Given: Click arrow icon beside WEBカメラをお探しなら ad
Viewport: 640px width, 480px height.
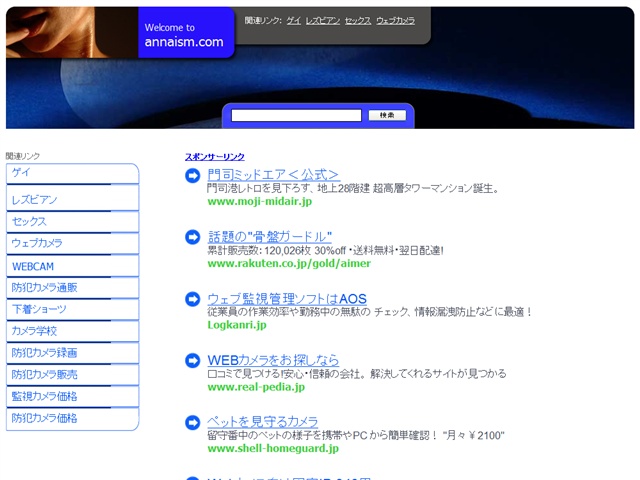Looking at the screenshot, I should [192, 360].
